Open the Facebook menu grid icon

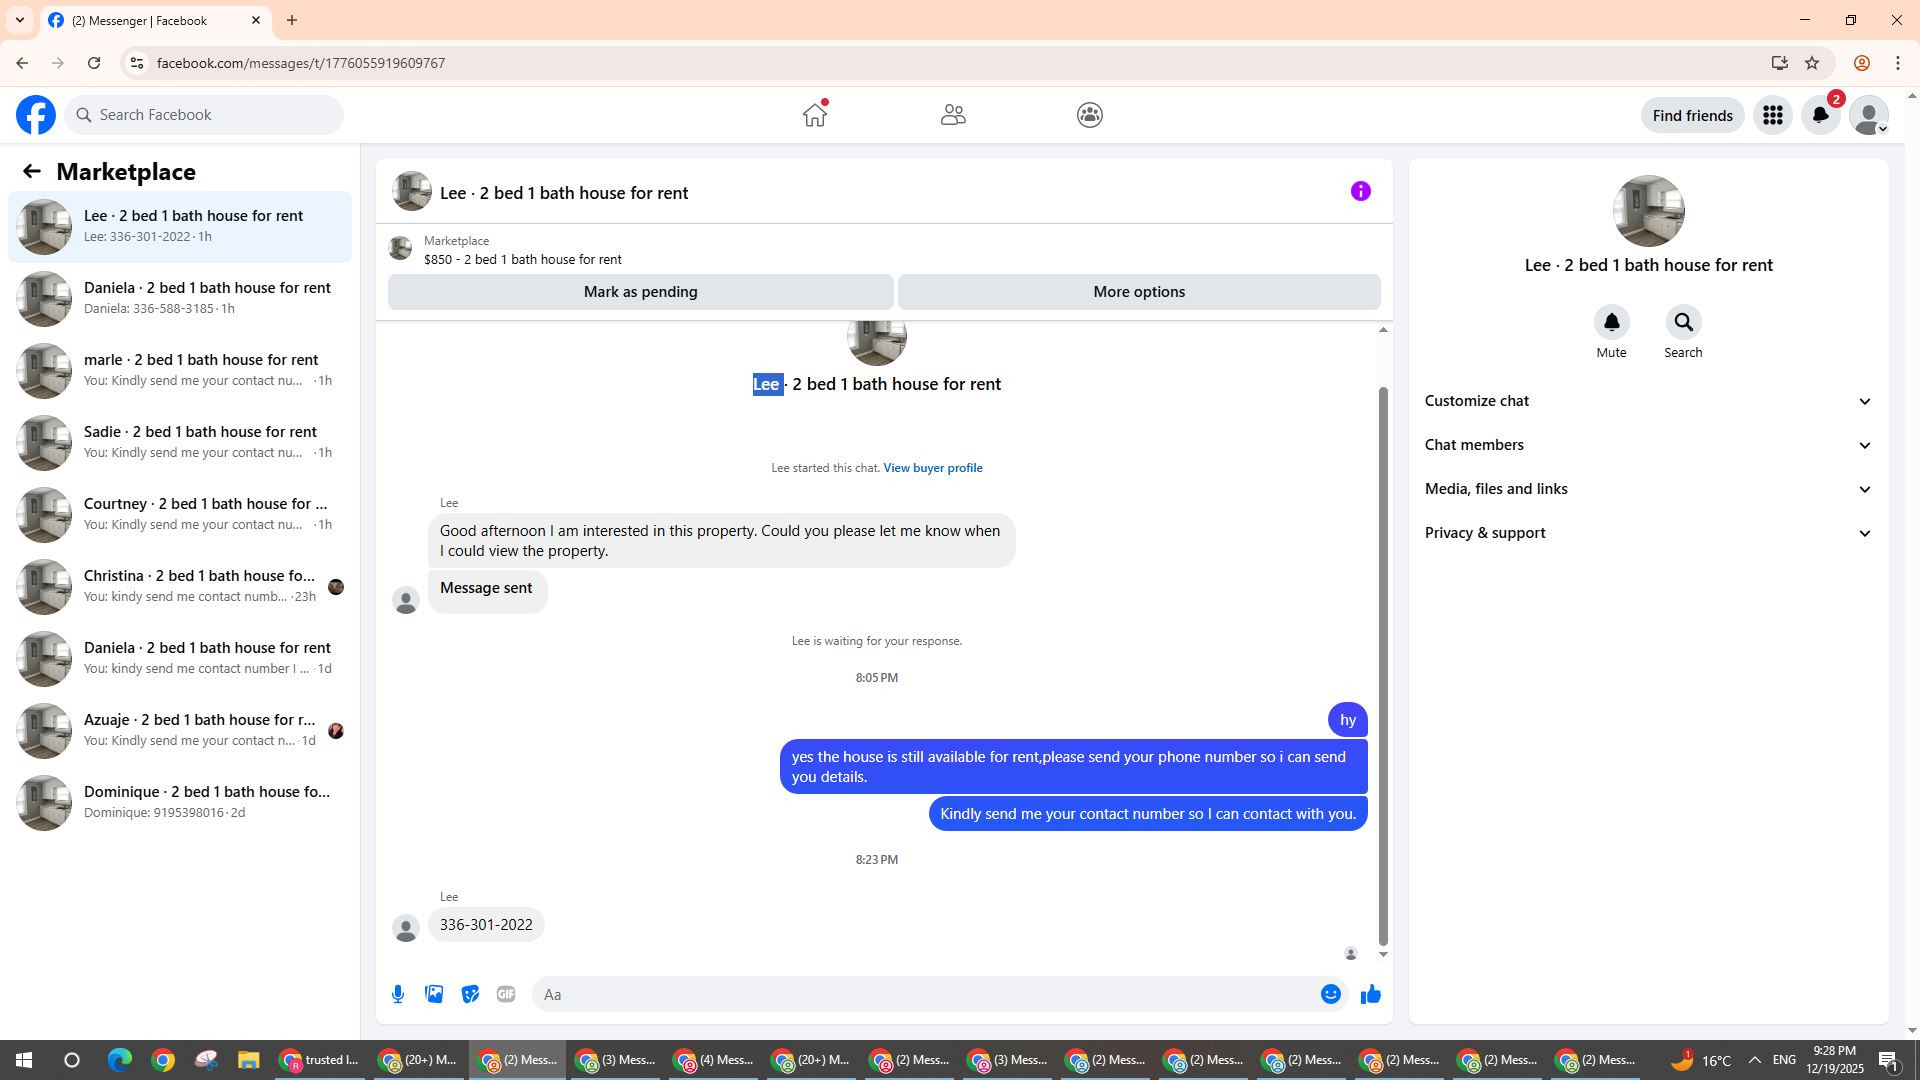pyautogui.click(x=1772, y=115)
